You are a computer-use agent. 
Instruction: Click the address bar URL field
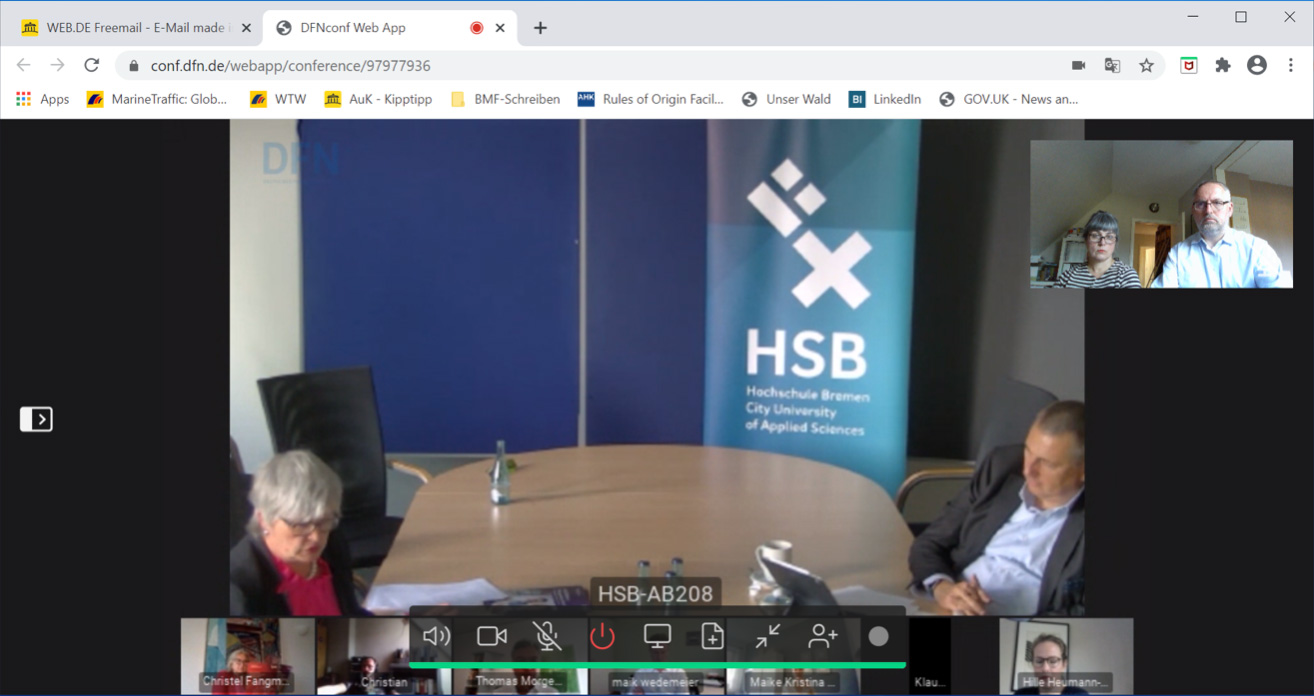coord(640,66)
